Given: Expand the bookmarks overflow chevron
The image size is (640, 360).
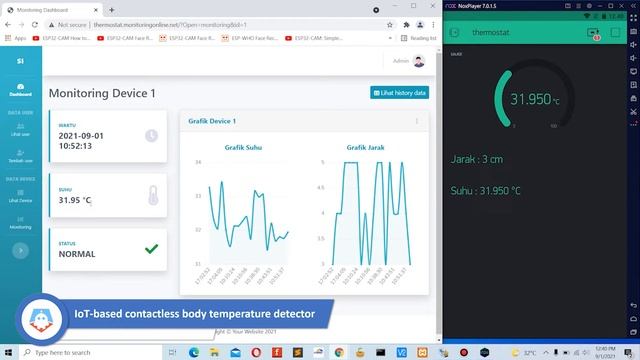Looking at the screenshot, I should click(x=390, y=38).
